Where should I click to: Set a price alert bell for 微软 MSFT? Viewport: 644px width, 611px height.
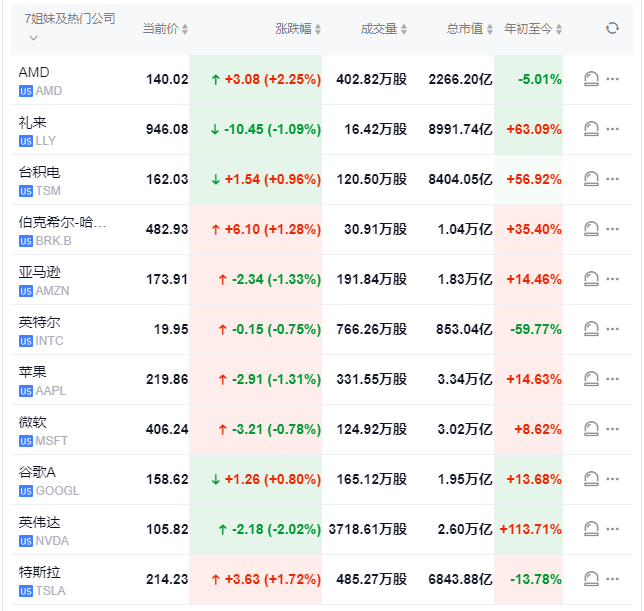pyautogui.click(x=591, y=429)
